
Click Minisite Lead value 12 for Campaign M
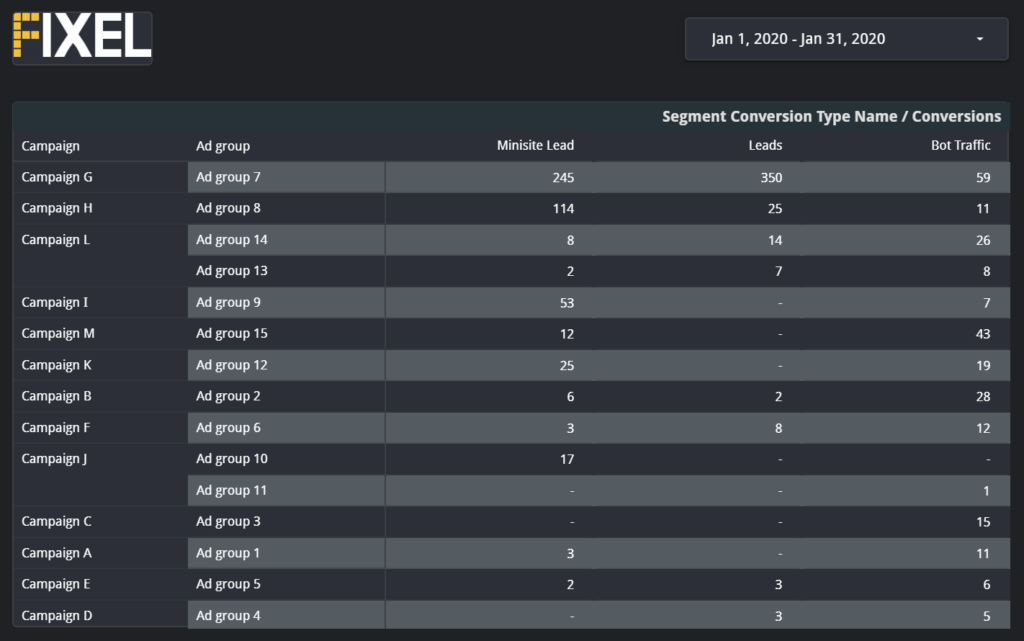tap(567, 334)
